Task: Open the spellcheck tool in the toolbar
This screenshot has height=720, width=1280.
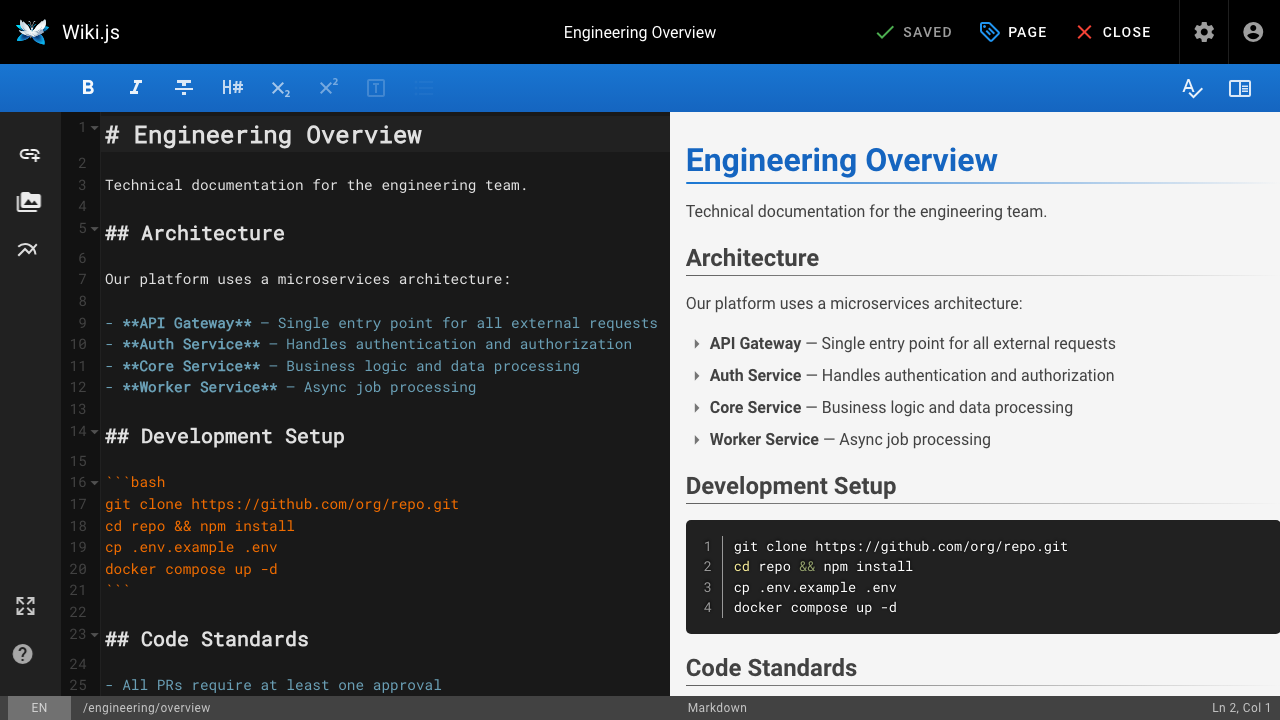Action: click(1192, 88)
